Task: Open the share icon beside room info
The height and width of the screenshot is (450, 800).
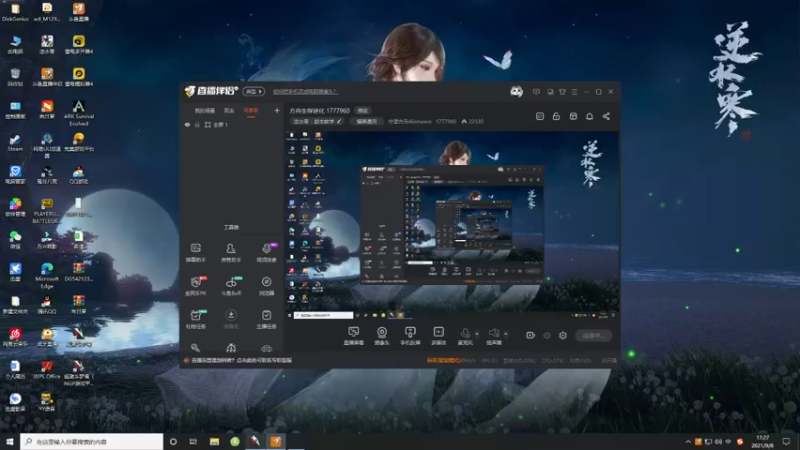Action: 606,116
